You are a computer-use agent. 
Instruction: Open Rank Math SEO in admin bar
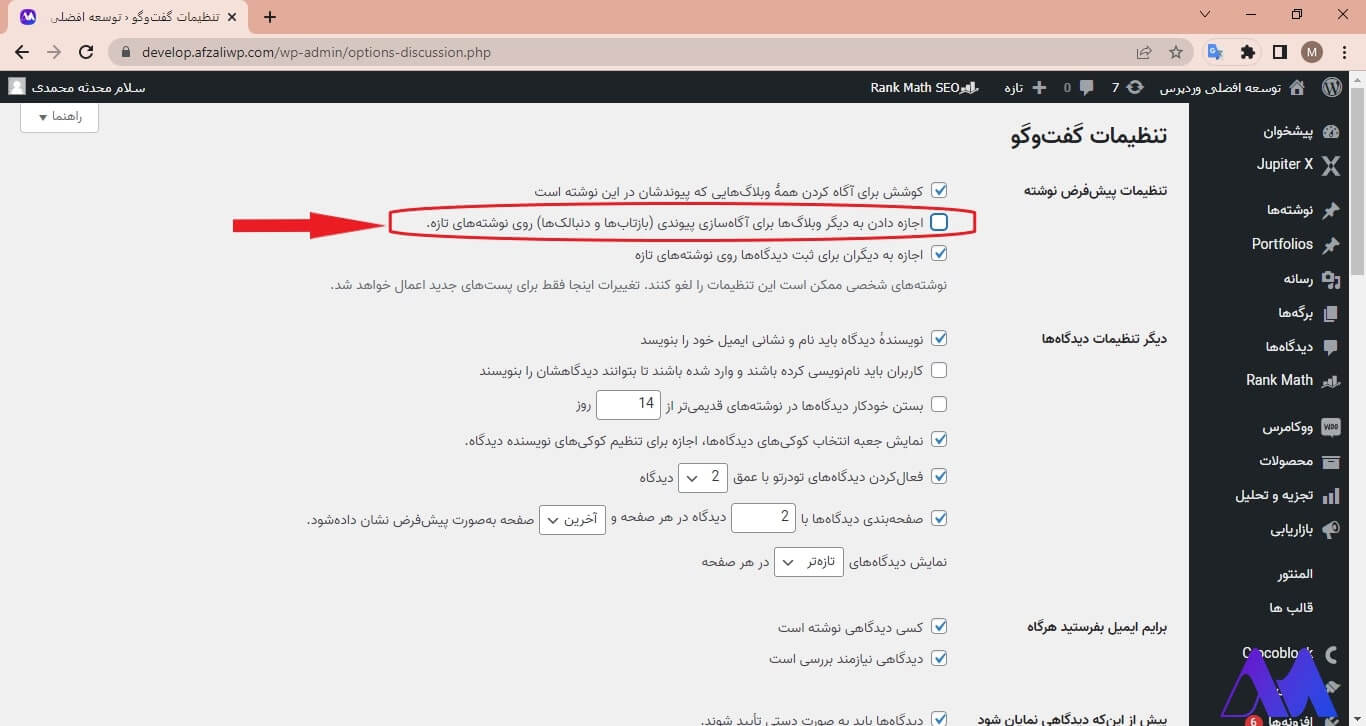point(924,88)
